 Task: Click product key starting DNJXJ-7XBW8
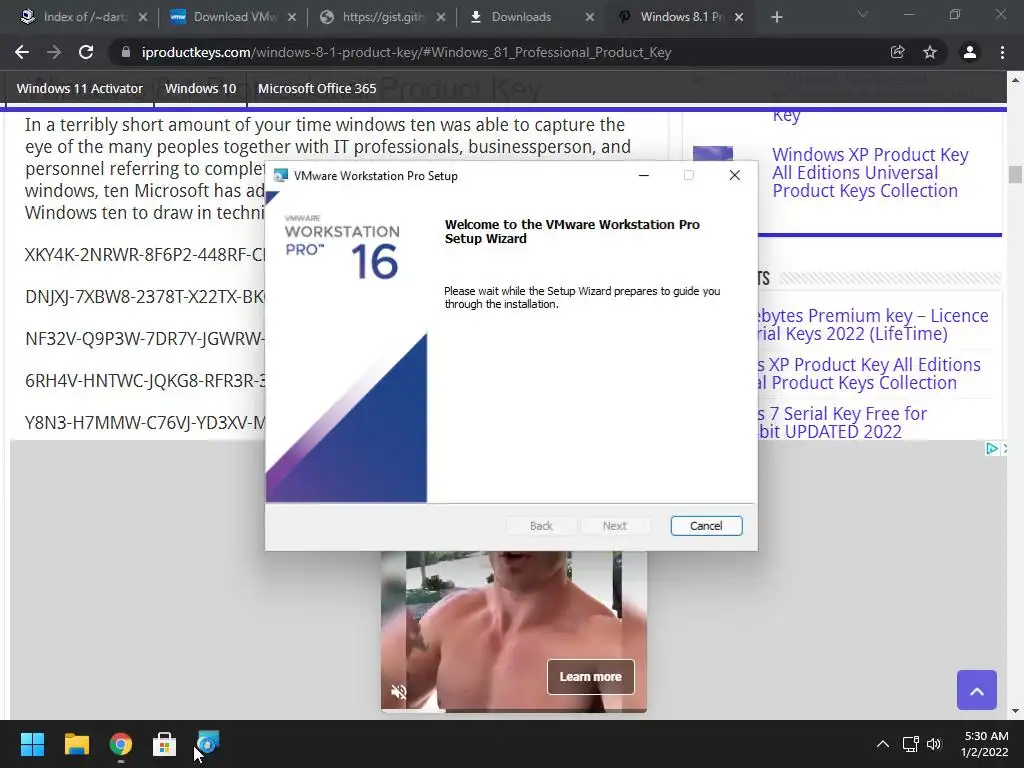point(144,296)
